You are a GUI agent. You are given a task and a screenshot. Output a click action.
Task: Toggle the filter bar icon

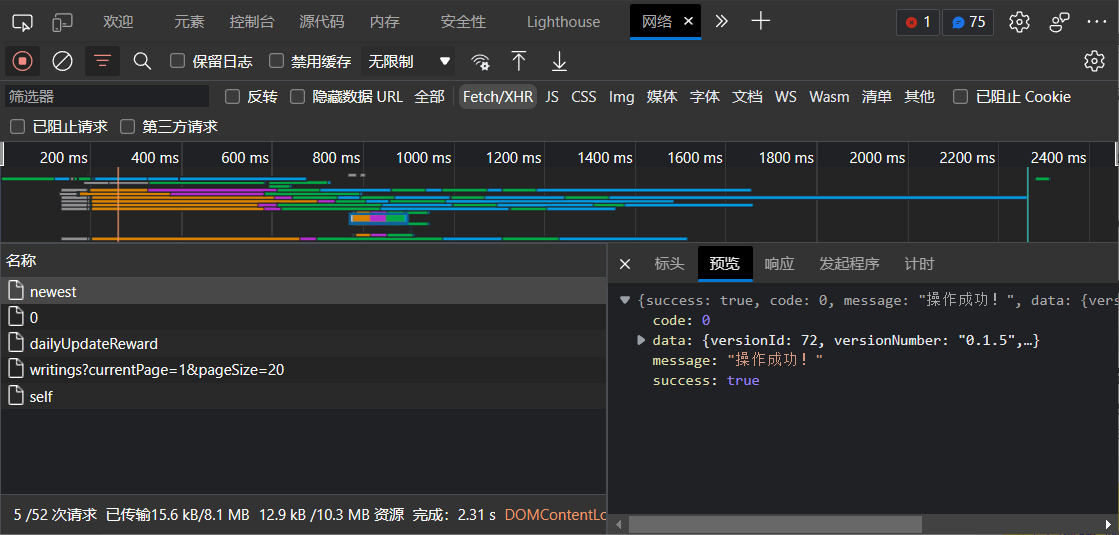point(103,61)
